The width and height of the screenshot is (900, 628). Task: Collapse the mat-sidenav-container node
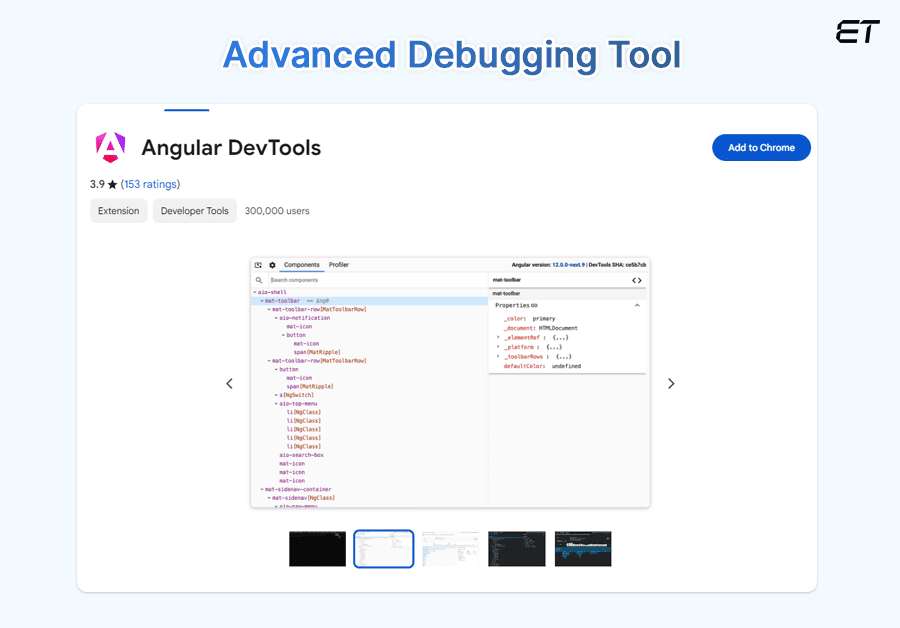[x=260, y=489]
